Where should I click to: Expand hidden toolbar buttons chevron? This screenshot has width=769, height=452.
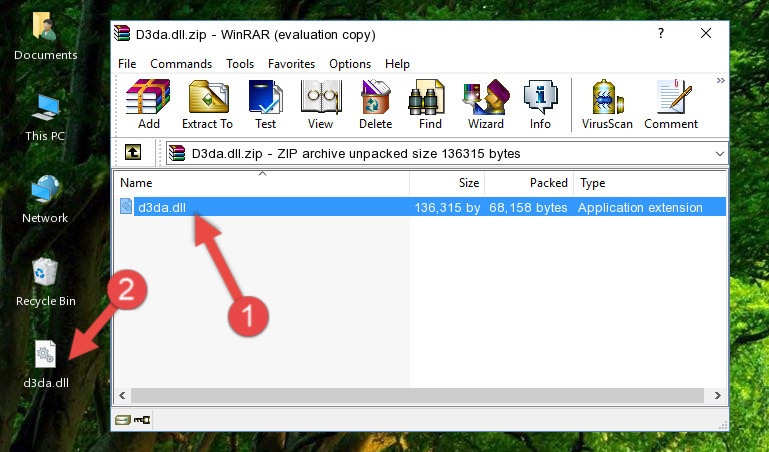pyautogui.click(x=720, y=80)
